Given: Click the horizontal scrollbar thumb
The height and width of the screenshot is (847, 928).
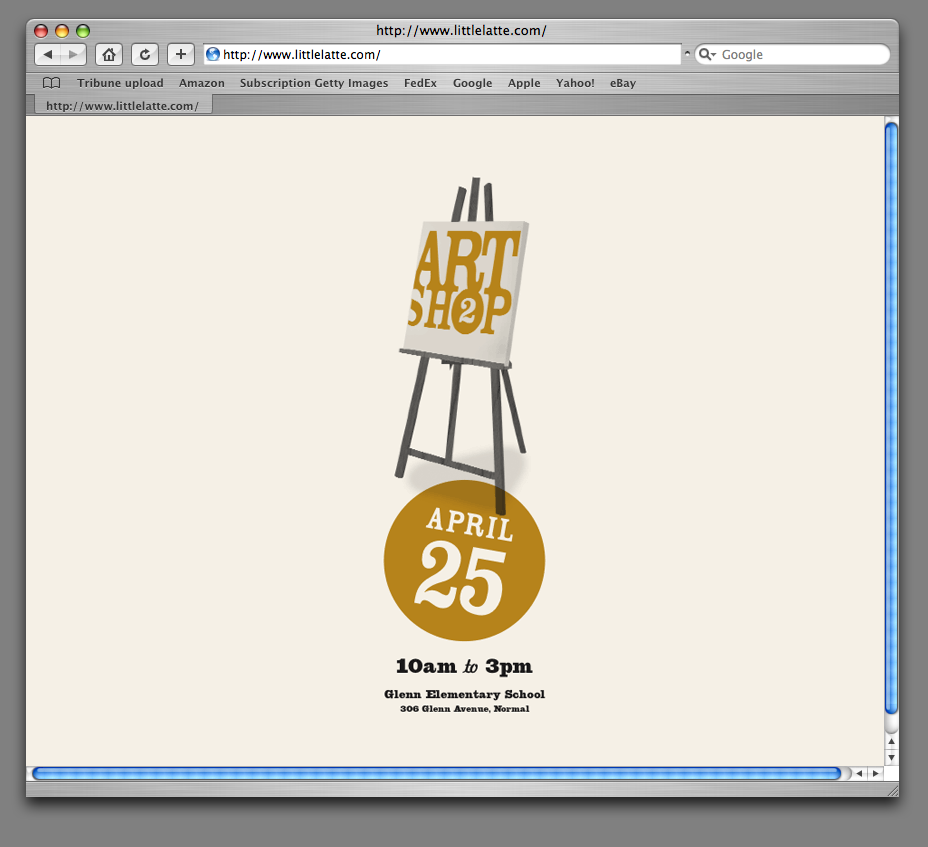Looking at the screenshot, I should [x=437, y=773].
